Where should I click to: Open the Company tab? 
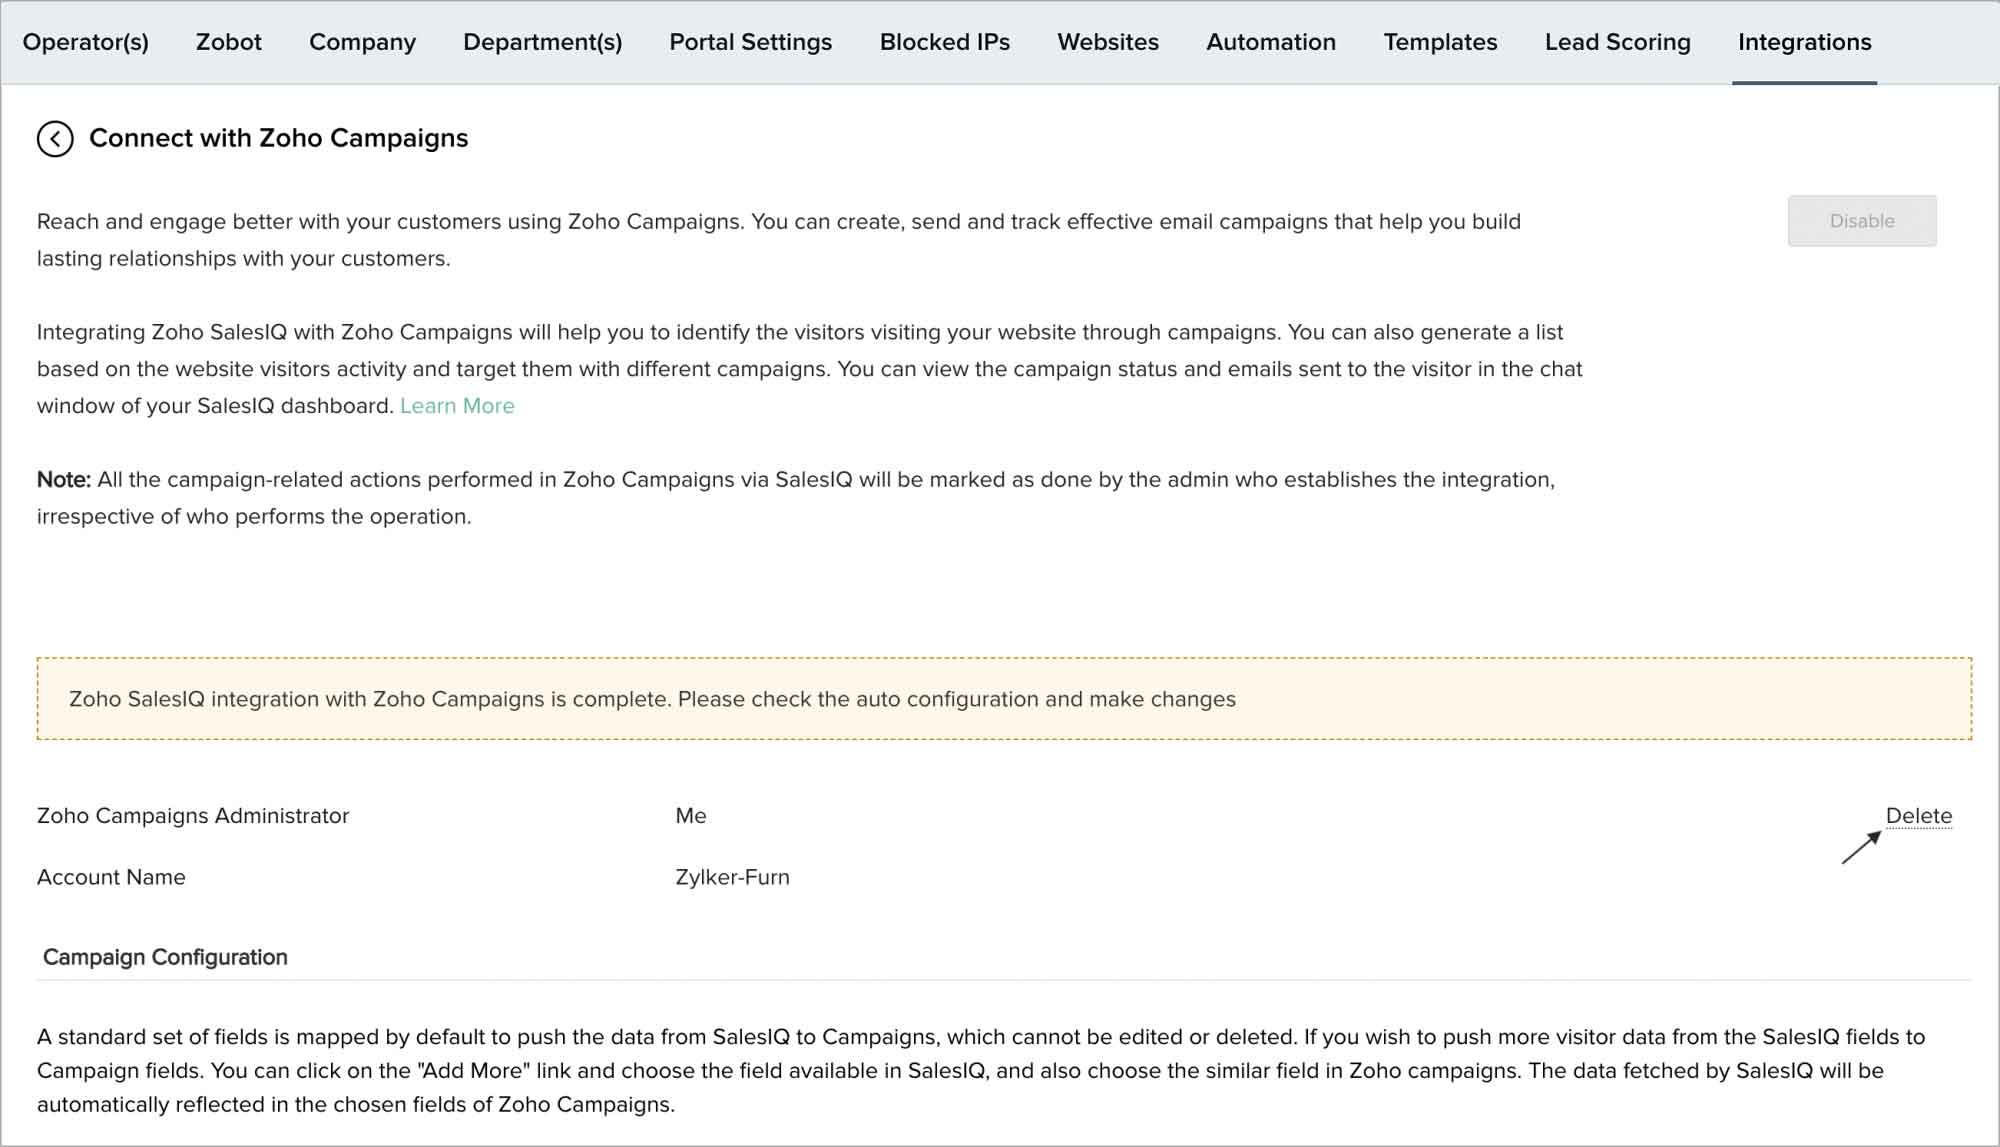tap(362, 42)
